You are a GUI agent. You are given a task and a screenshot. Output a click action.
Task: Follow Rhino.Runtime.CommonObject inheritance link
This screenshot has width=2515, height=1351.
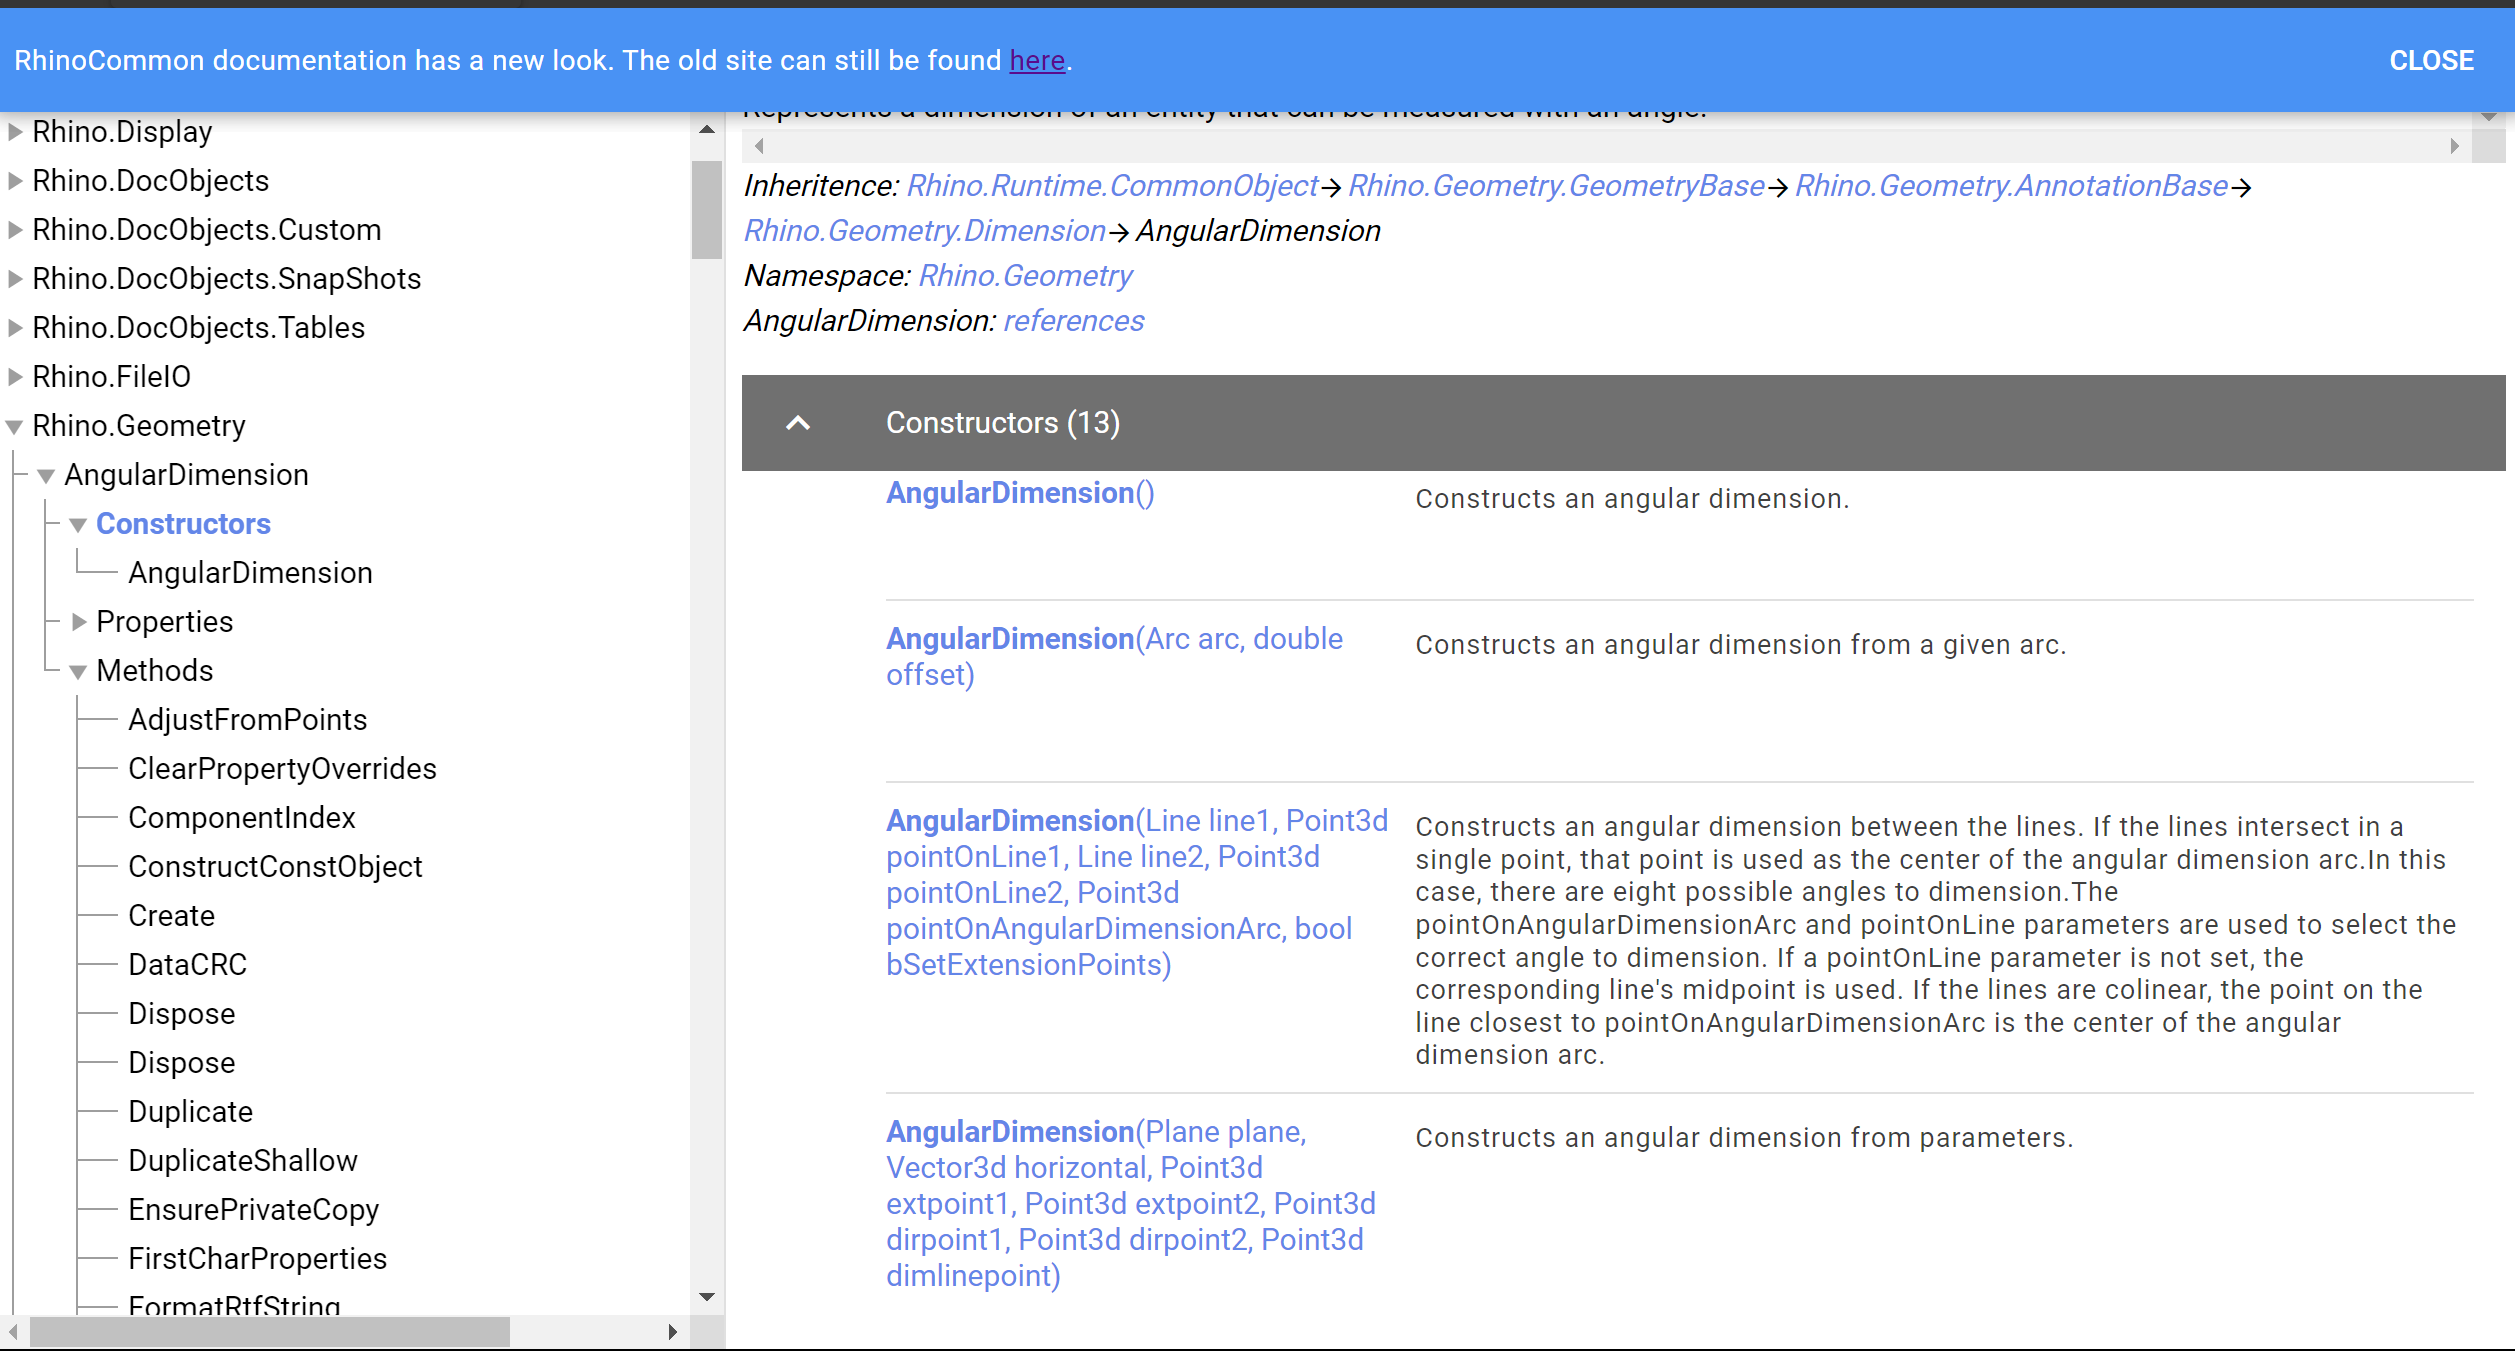coord(1112,186)
